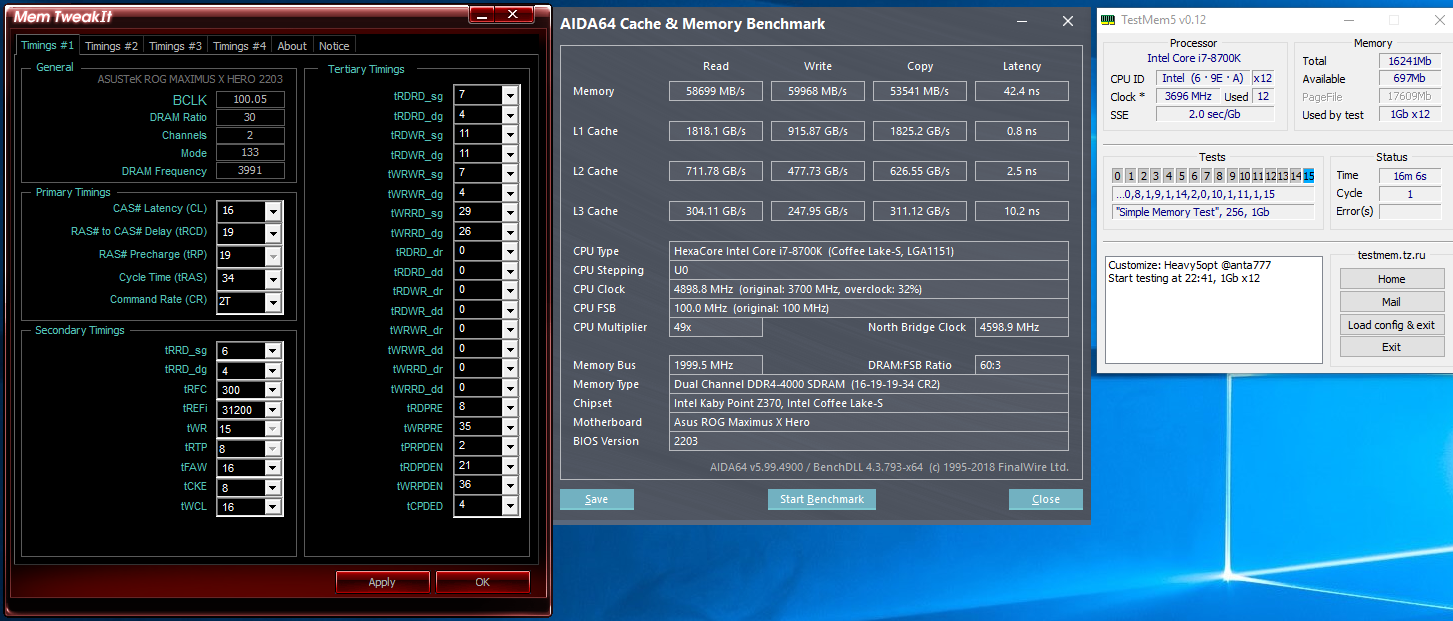Expand tWRPRE dropdown
1453x621 pixels.
(x=510, y=427)
